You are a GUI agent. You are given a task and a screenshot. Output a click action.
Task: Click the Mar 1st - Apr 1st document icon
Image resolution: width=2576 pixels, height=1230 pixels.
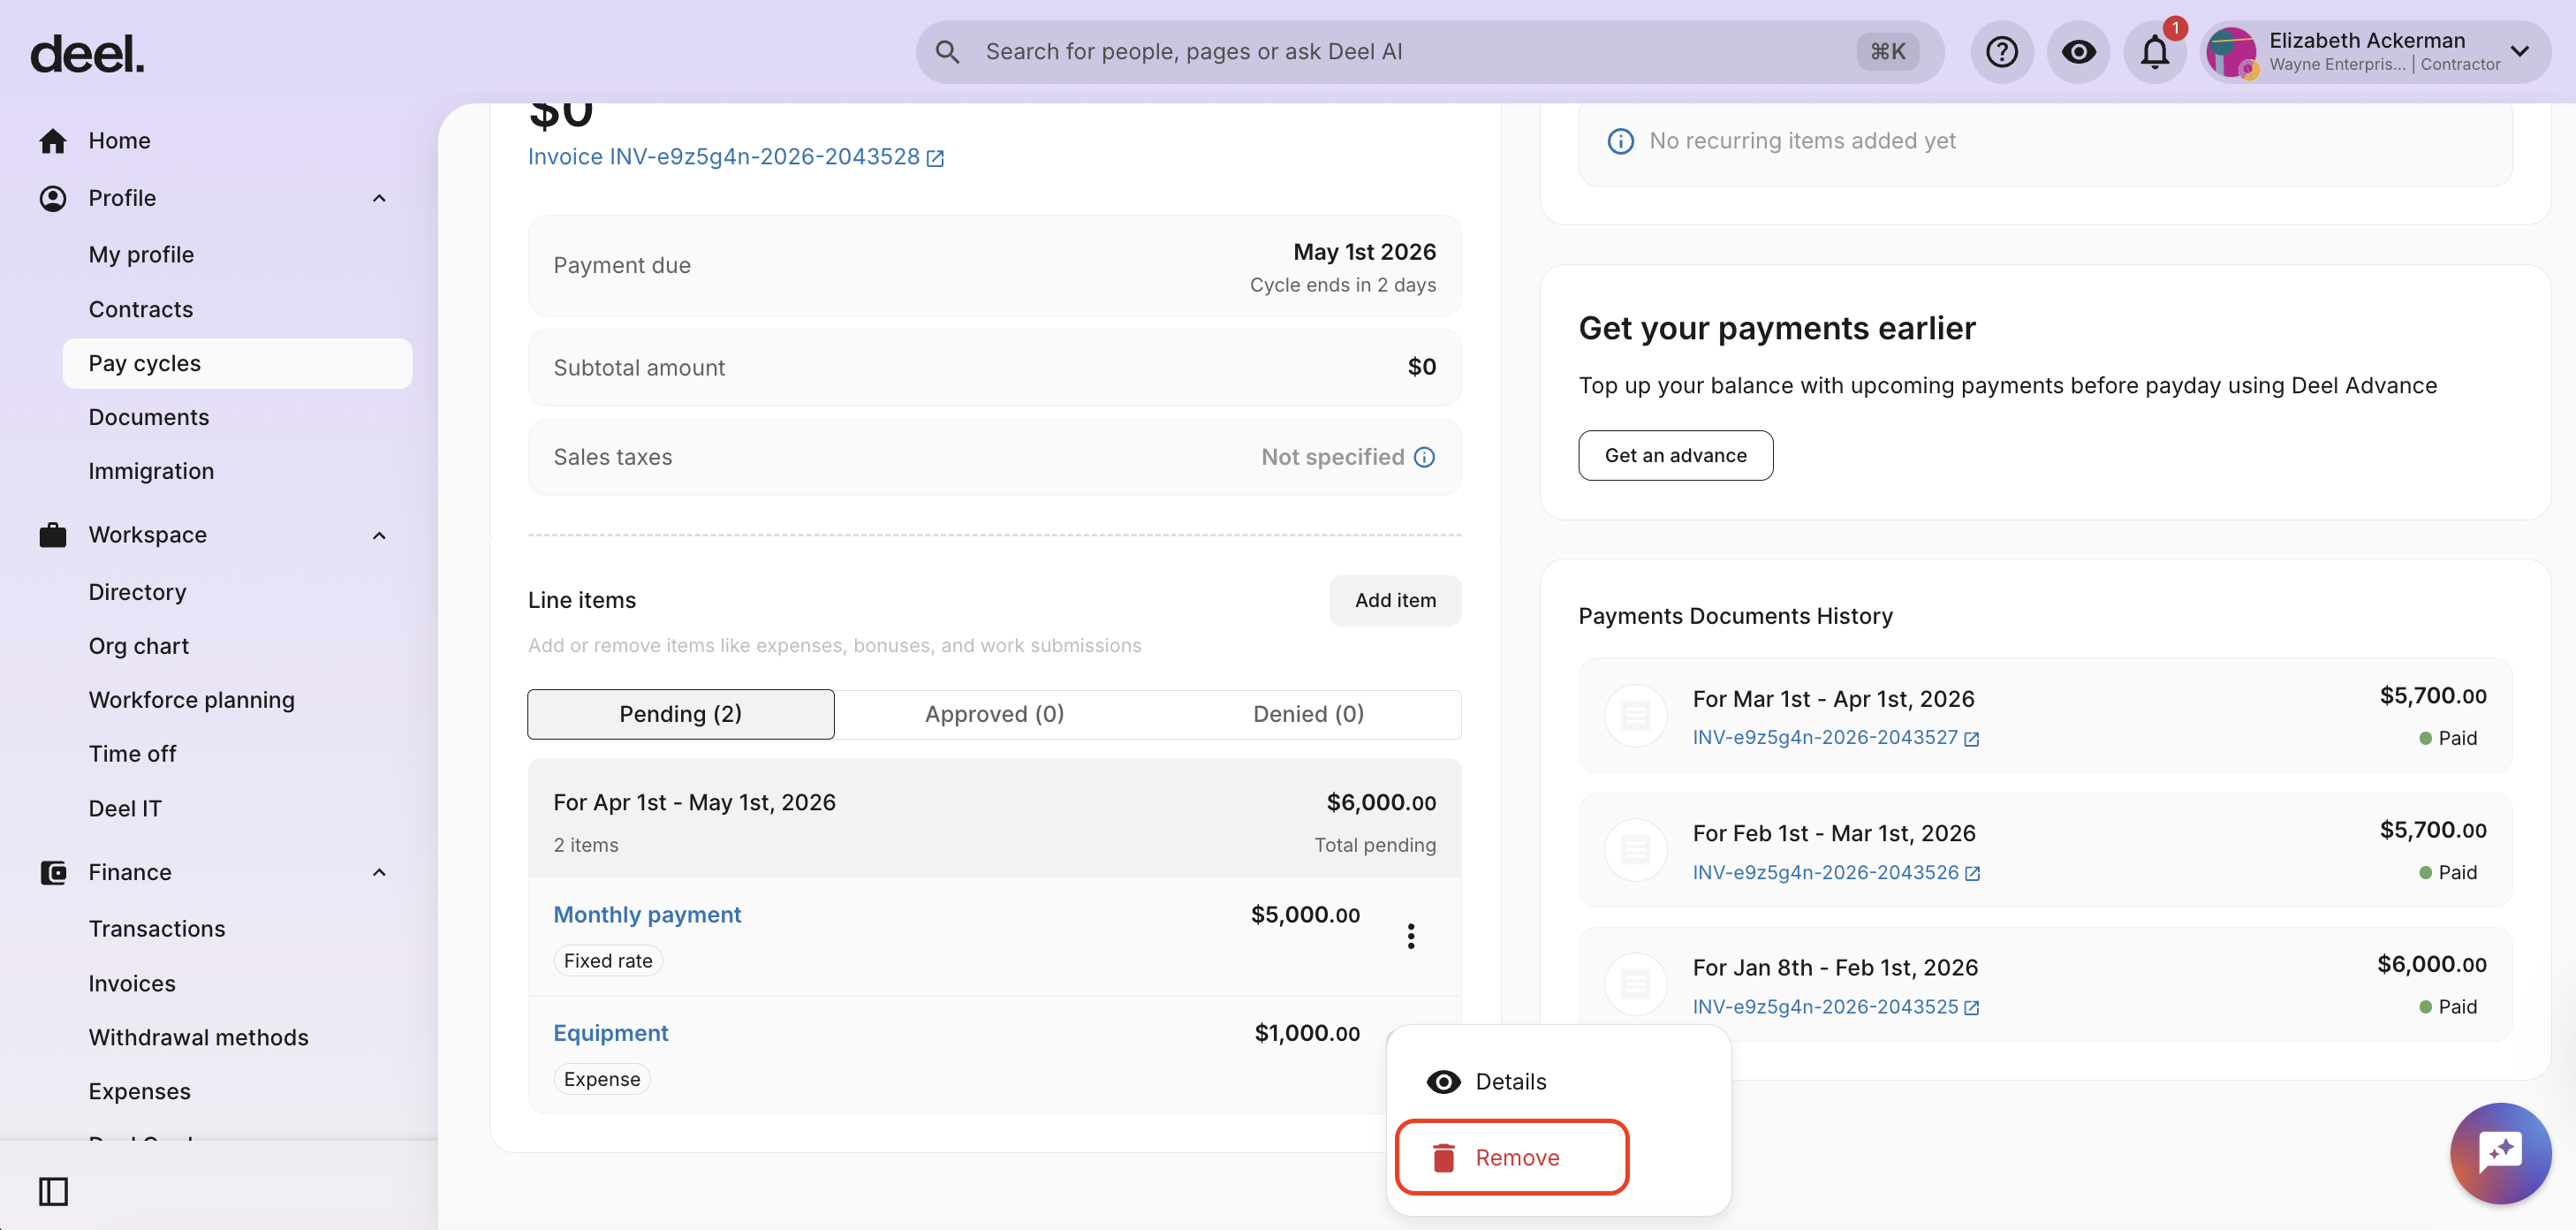click(1635, 715)
